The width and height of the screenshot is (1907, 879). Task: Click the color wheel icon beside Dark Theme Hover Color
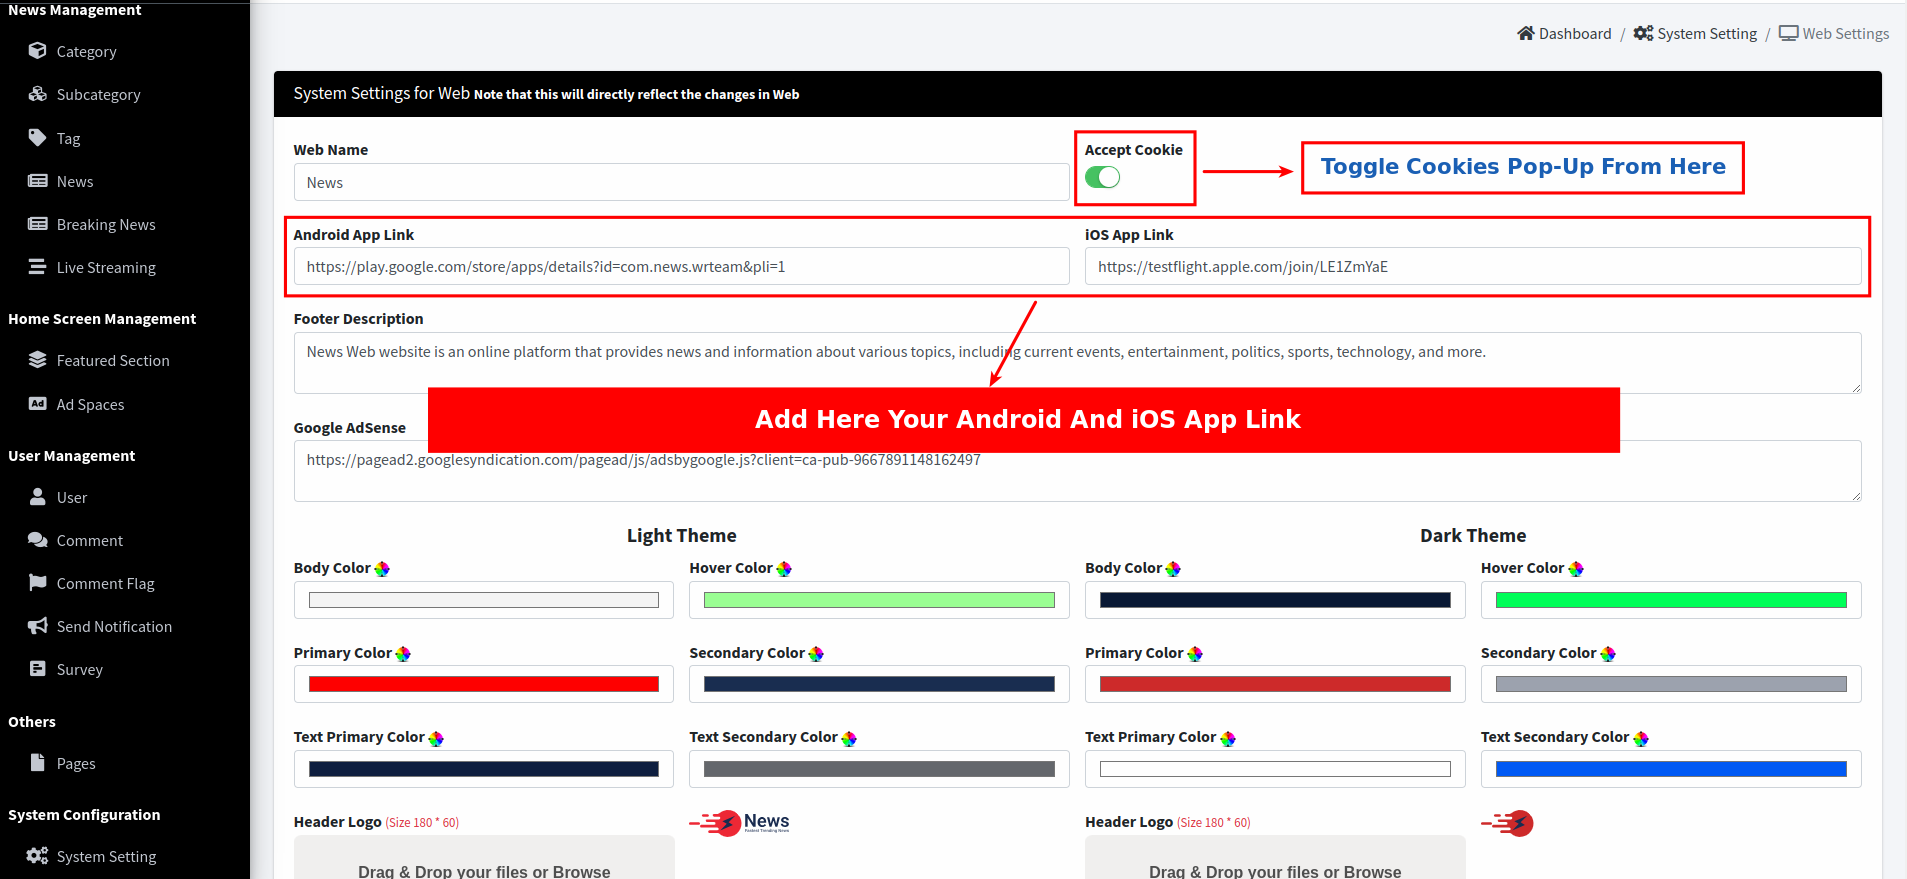click(x=1576, y=569)
